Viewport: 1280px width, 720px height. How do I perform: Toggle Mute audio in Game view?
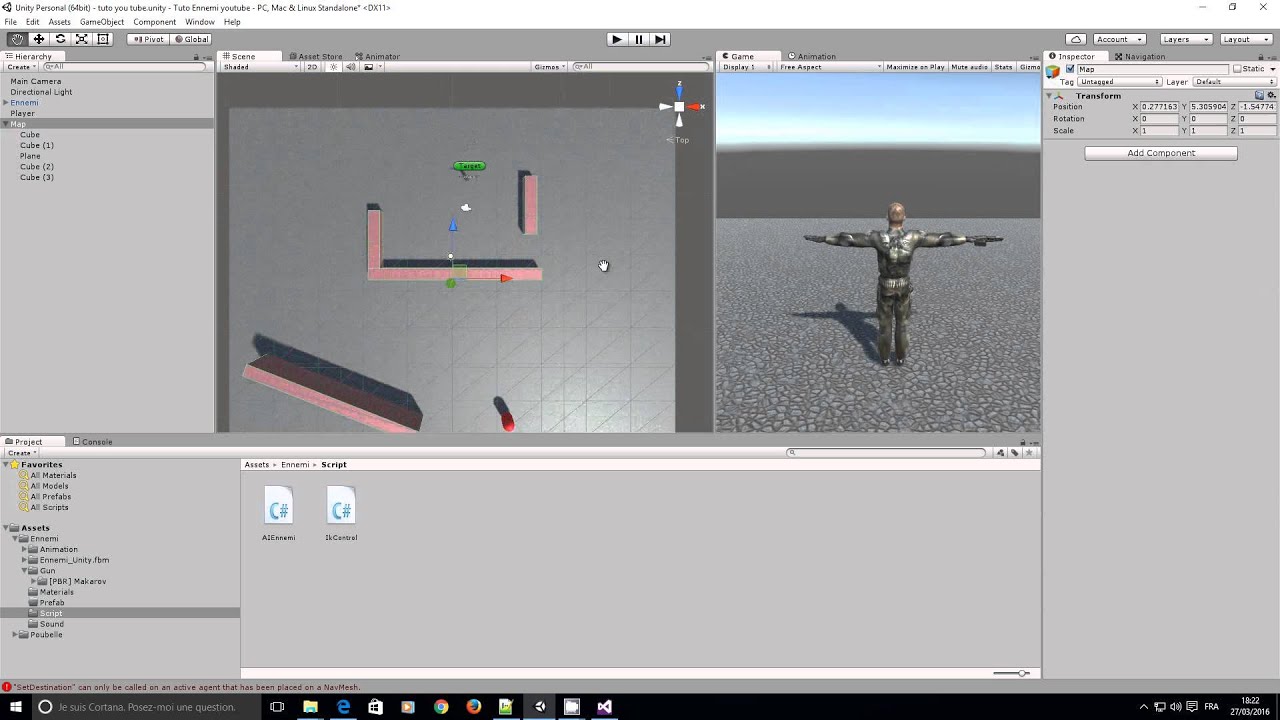969,67
